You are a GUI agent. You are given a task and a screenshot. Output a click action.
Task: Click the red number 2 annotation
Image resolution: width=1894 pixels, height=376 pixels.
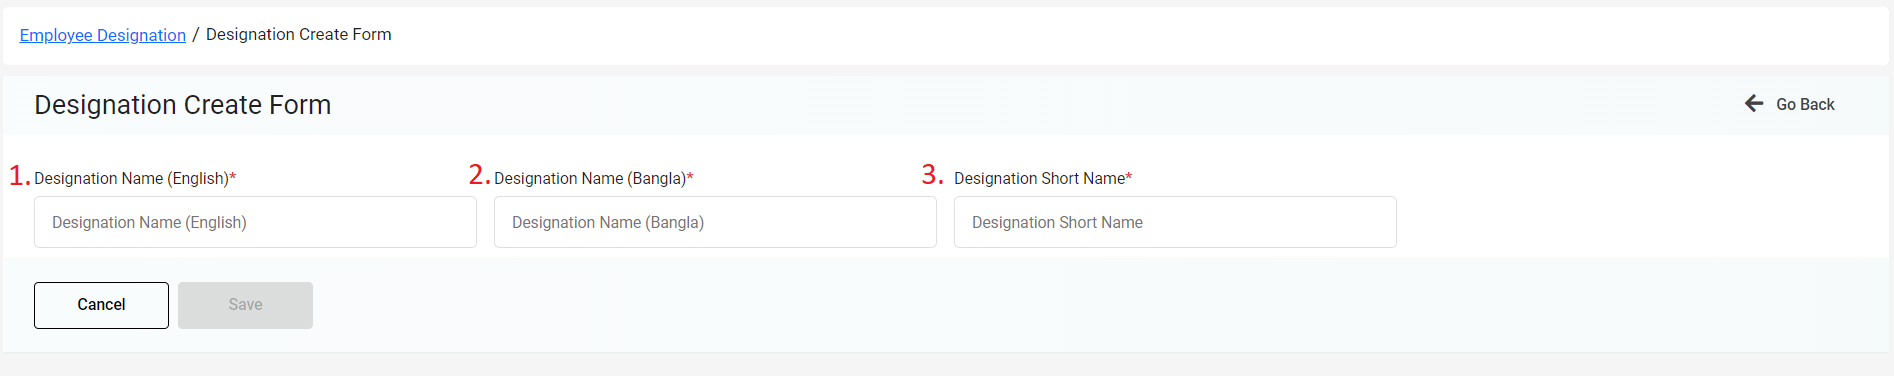(x=479, y=175)
